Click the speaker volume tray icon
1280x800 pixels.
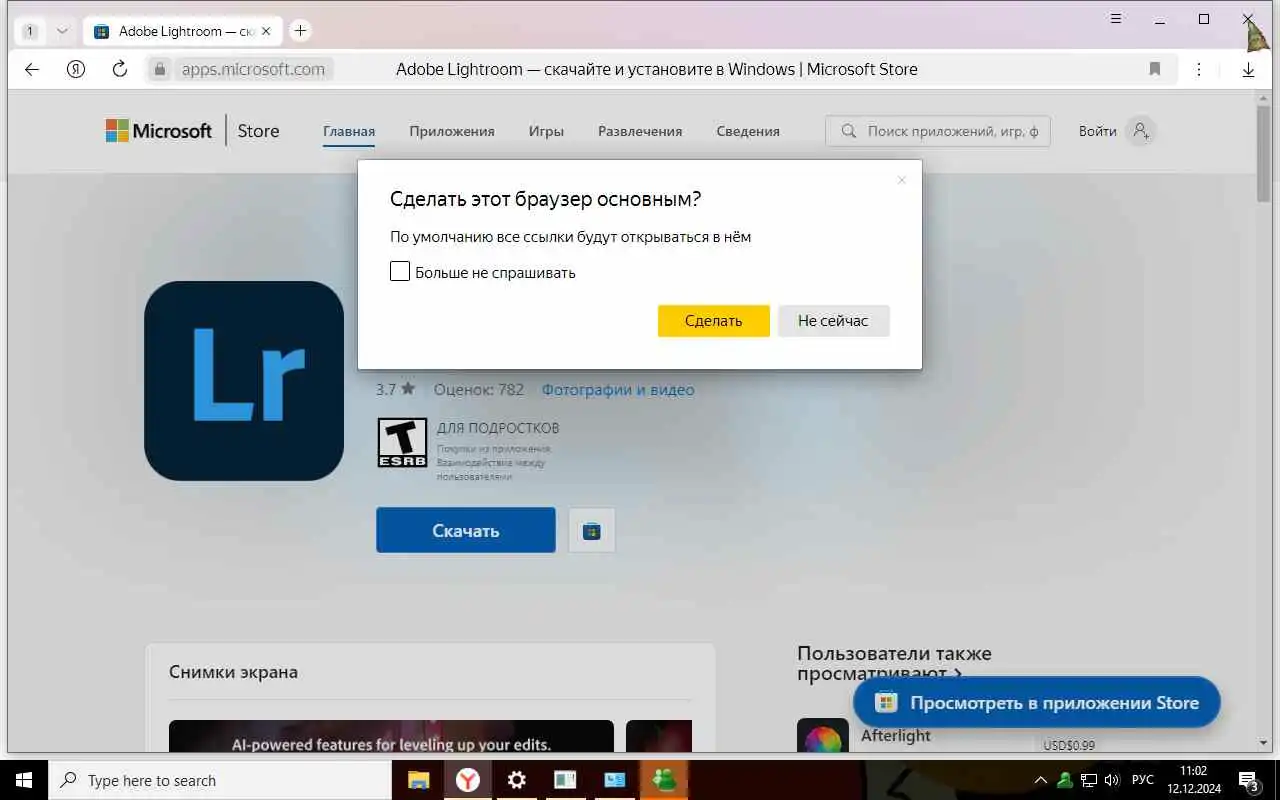1112,780
